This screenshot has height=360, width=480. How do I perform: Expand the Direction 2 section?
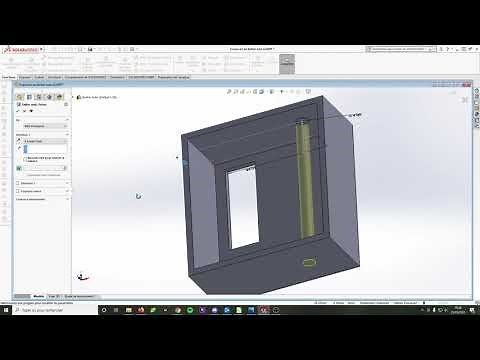coord(67,183)
